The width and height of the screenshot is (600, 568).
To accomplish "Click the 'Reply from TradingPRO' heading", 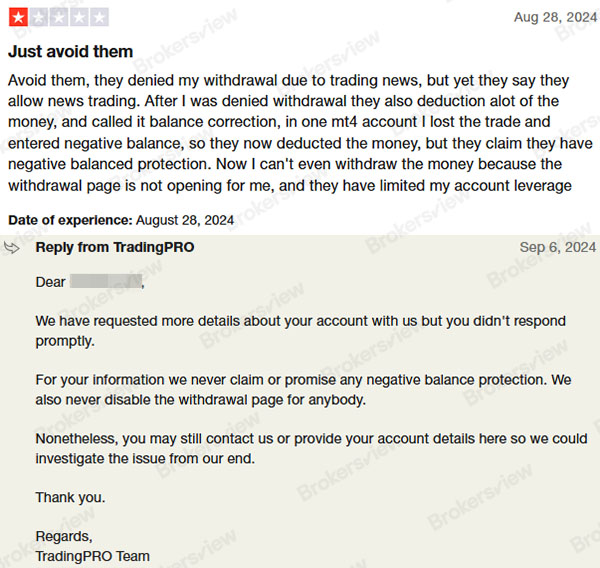I will 114,247.
